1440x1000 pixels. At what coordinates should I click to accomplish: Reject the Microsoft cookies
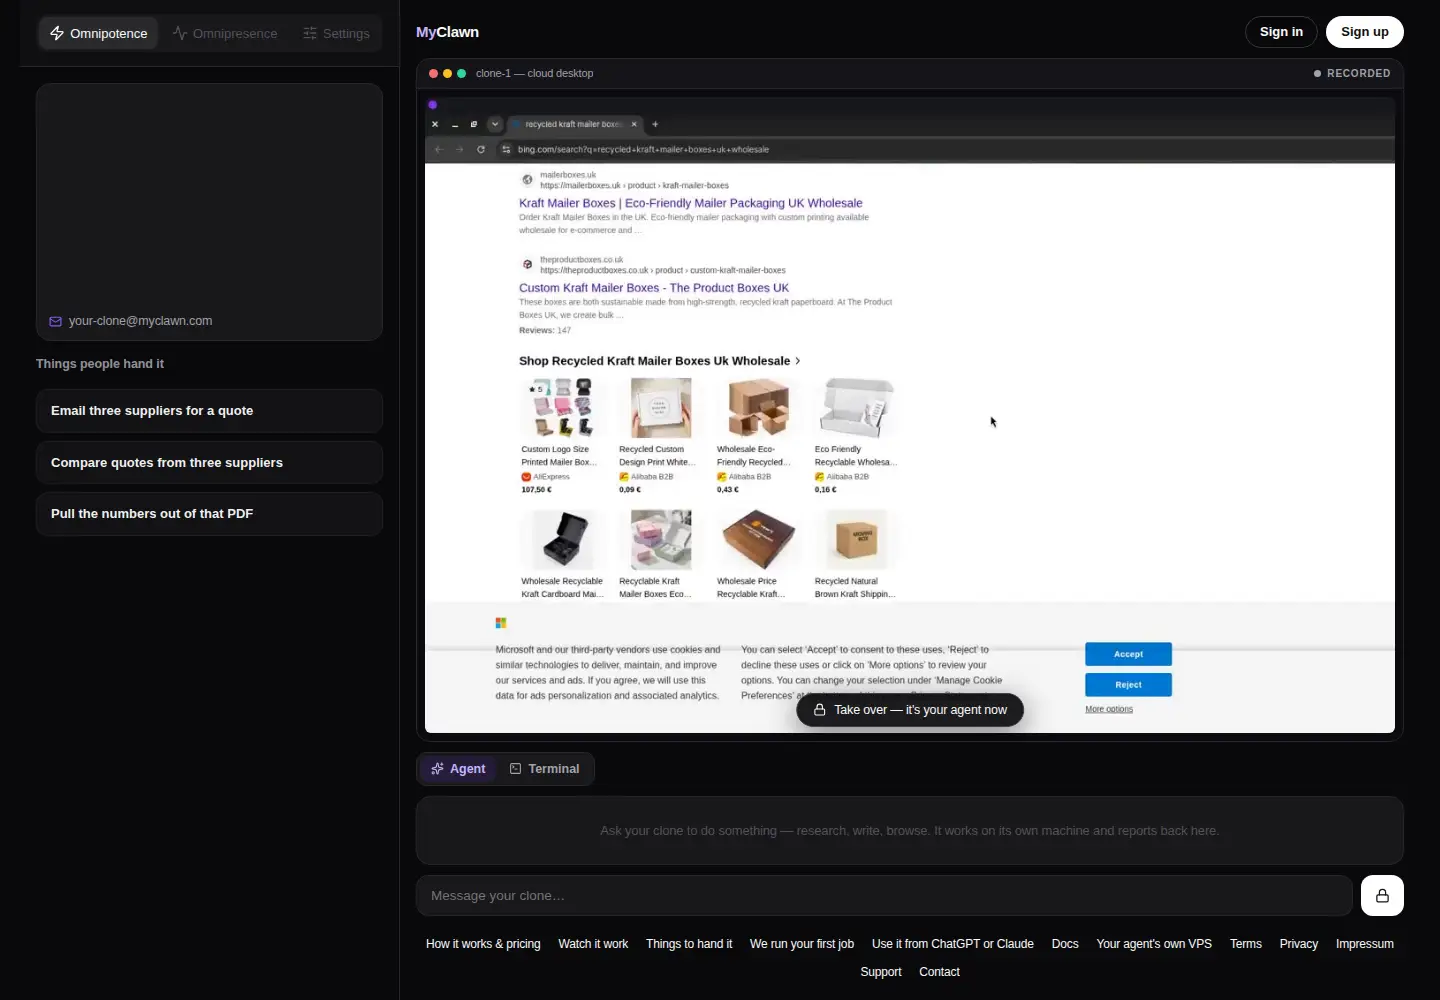[1128, 685]
